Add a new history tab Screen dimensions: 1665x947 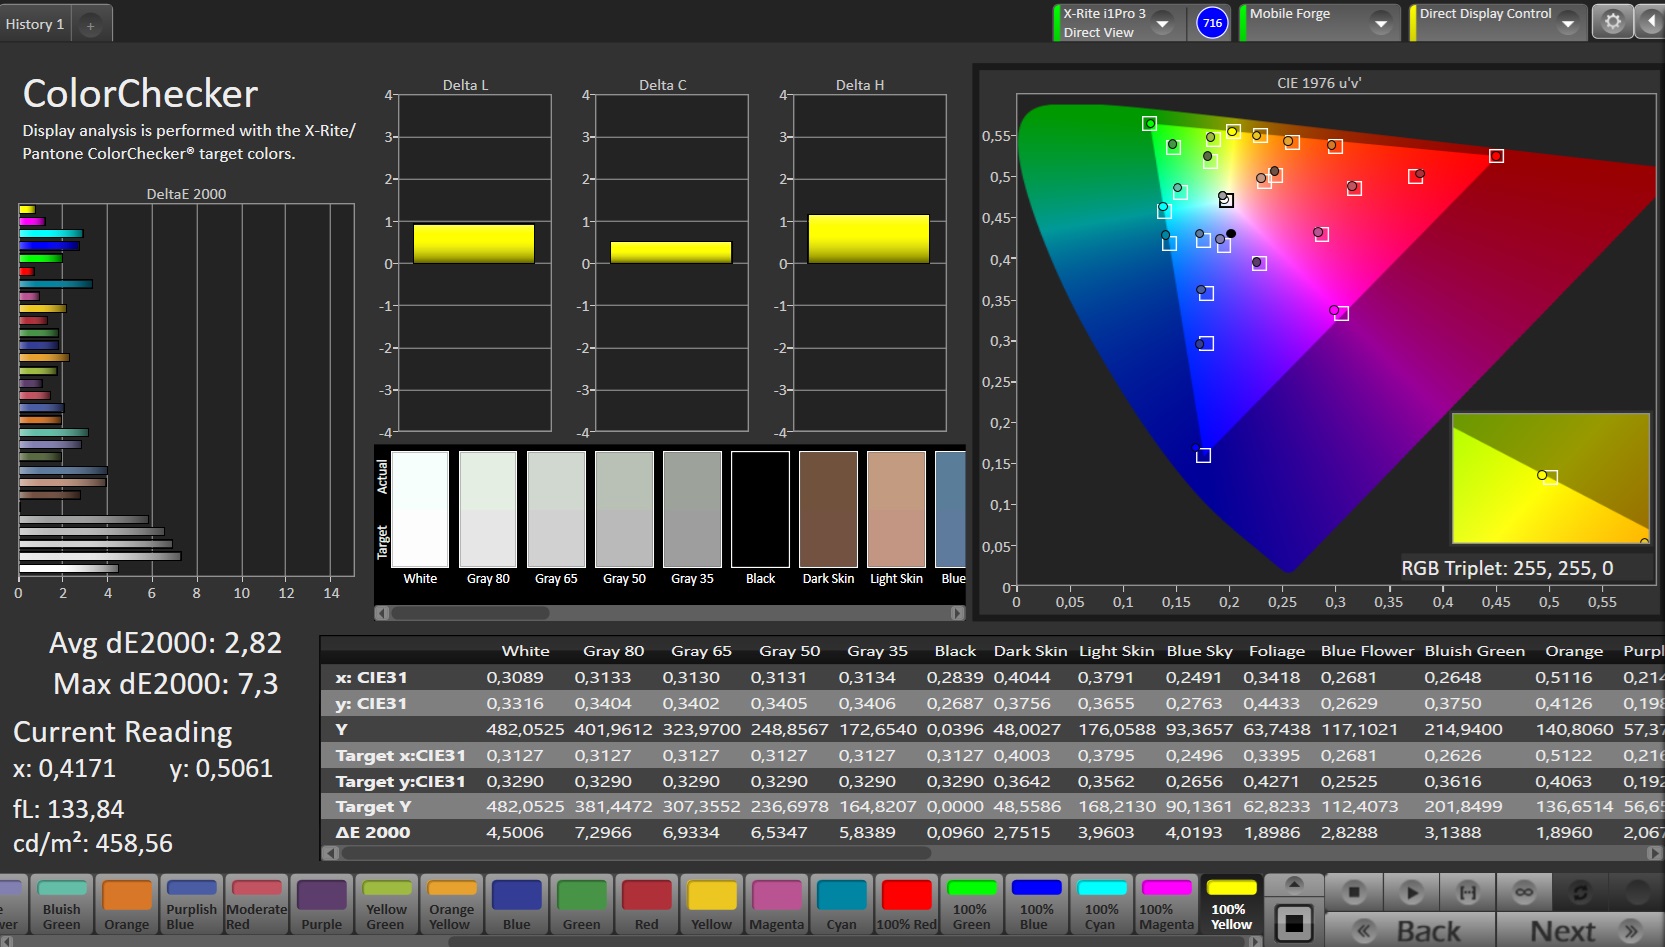90,25
